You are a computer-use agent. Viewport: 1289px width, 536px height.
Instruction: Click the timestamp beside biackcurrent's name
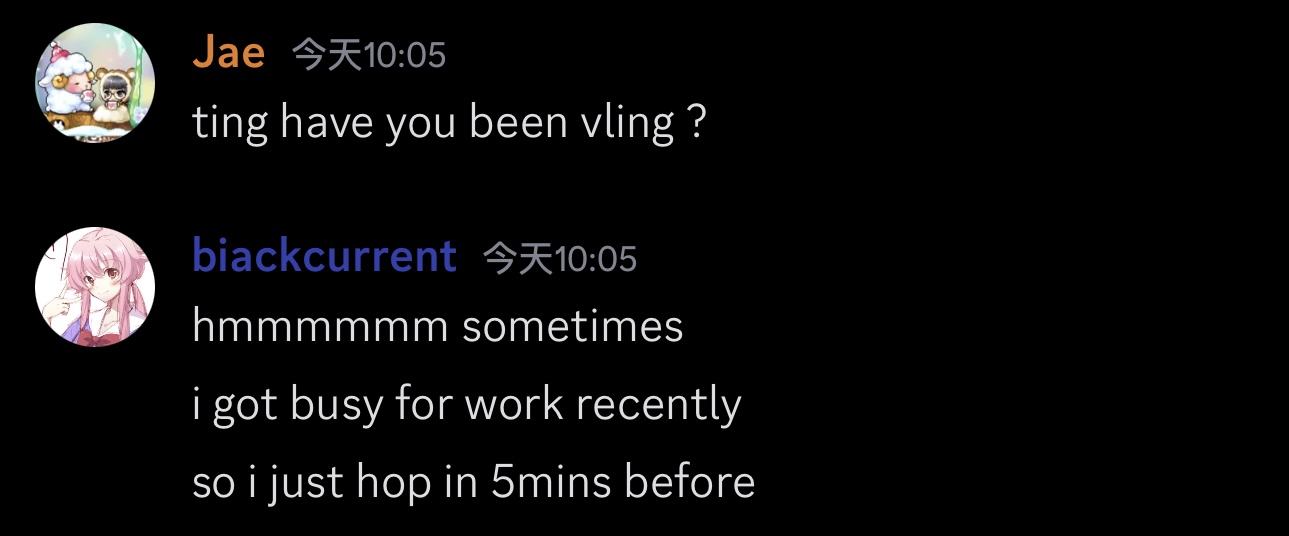[560, 259]
